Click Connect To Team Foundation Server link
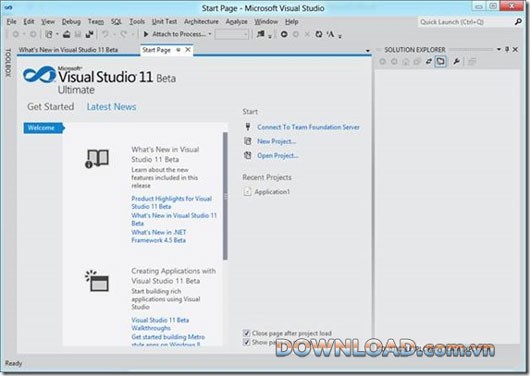This screenshot has height=376, width=530. [308, 127]
